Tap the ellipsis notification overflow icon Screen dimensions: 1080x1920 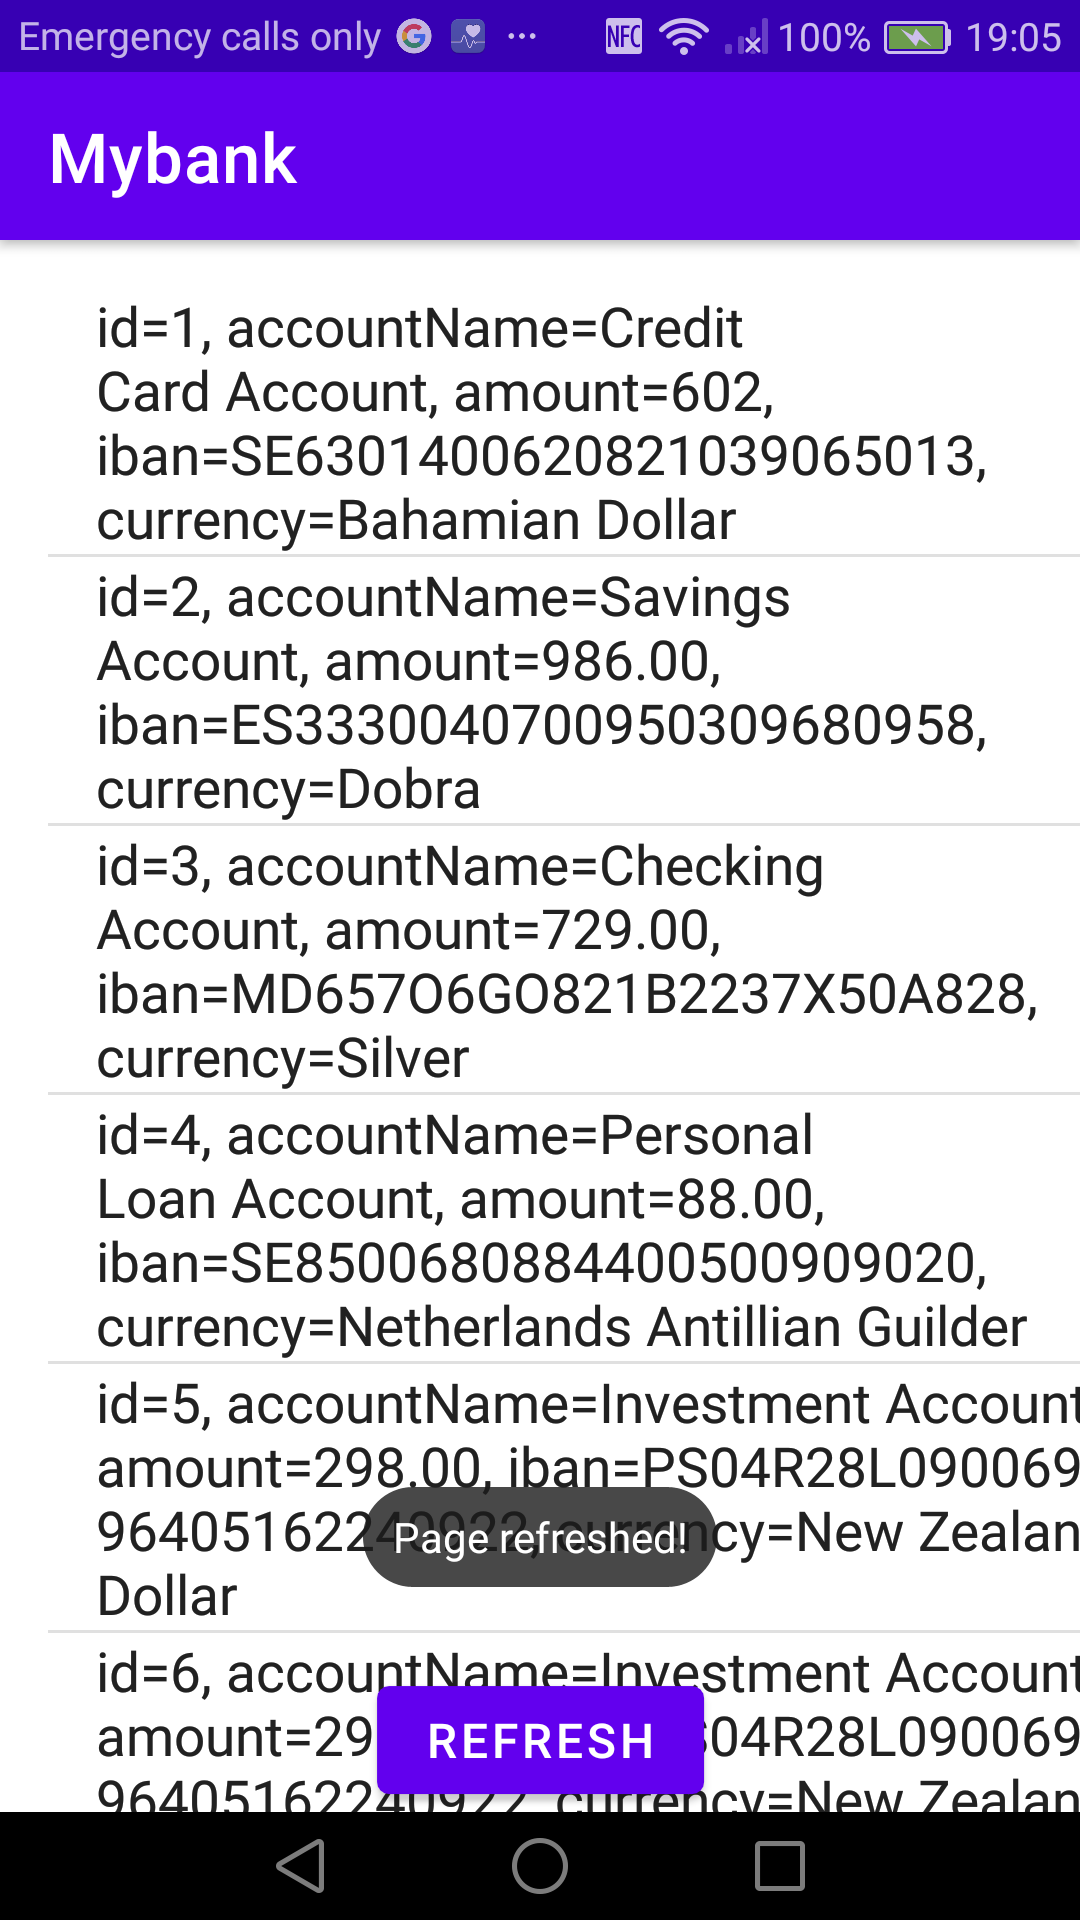pos(523,37)
